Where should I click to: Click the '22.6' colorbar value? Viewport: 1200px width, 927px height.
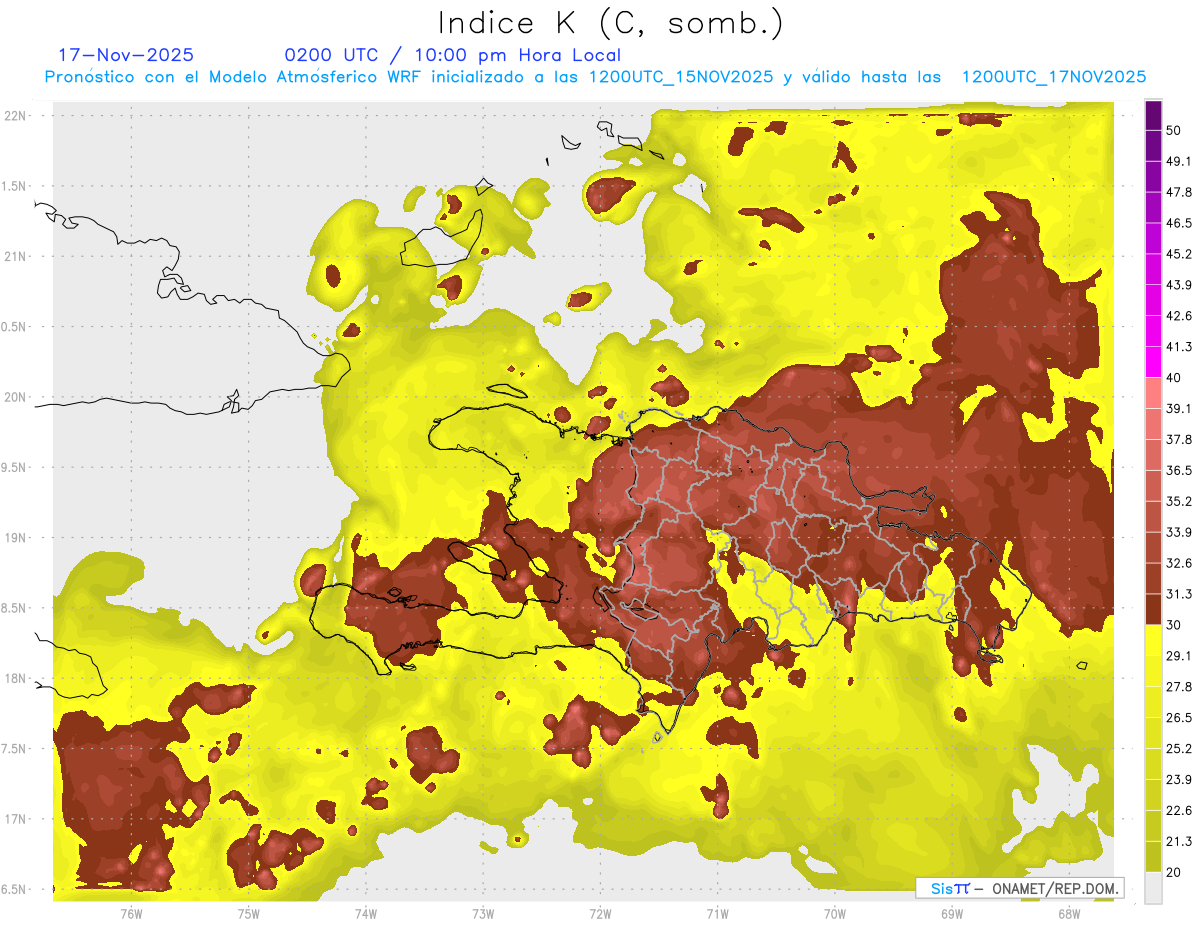point(1179,810)
